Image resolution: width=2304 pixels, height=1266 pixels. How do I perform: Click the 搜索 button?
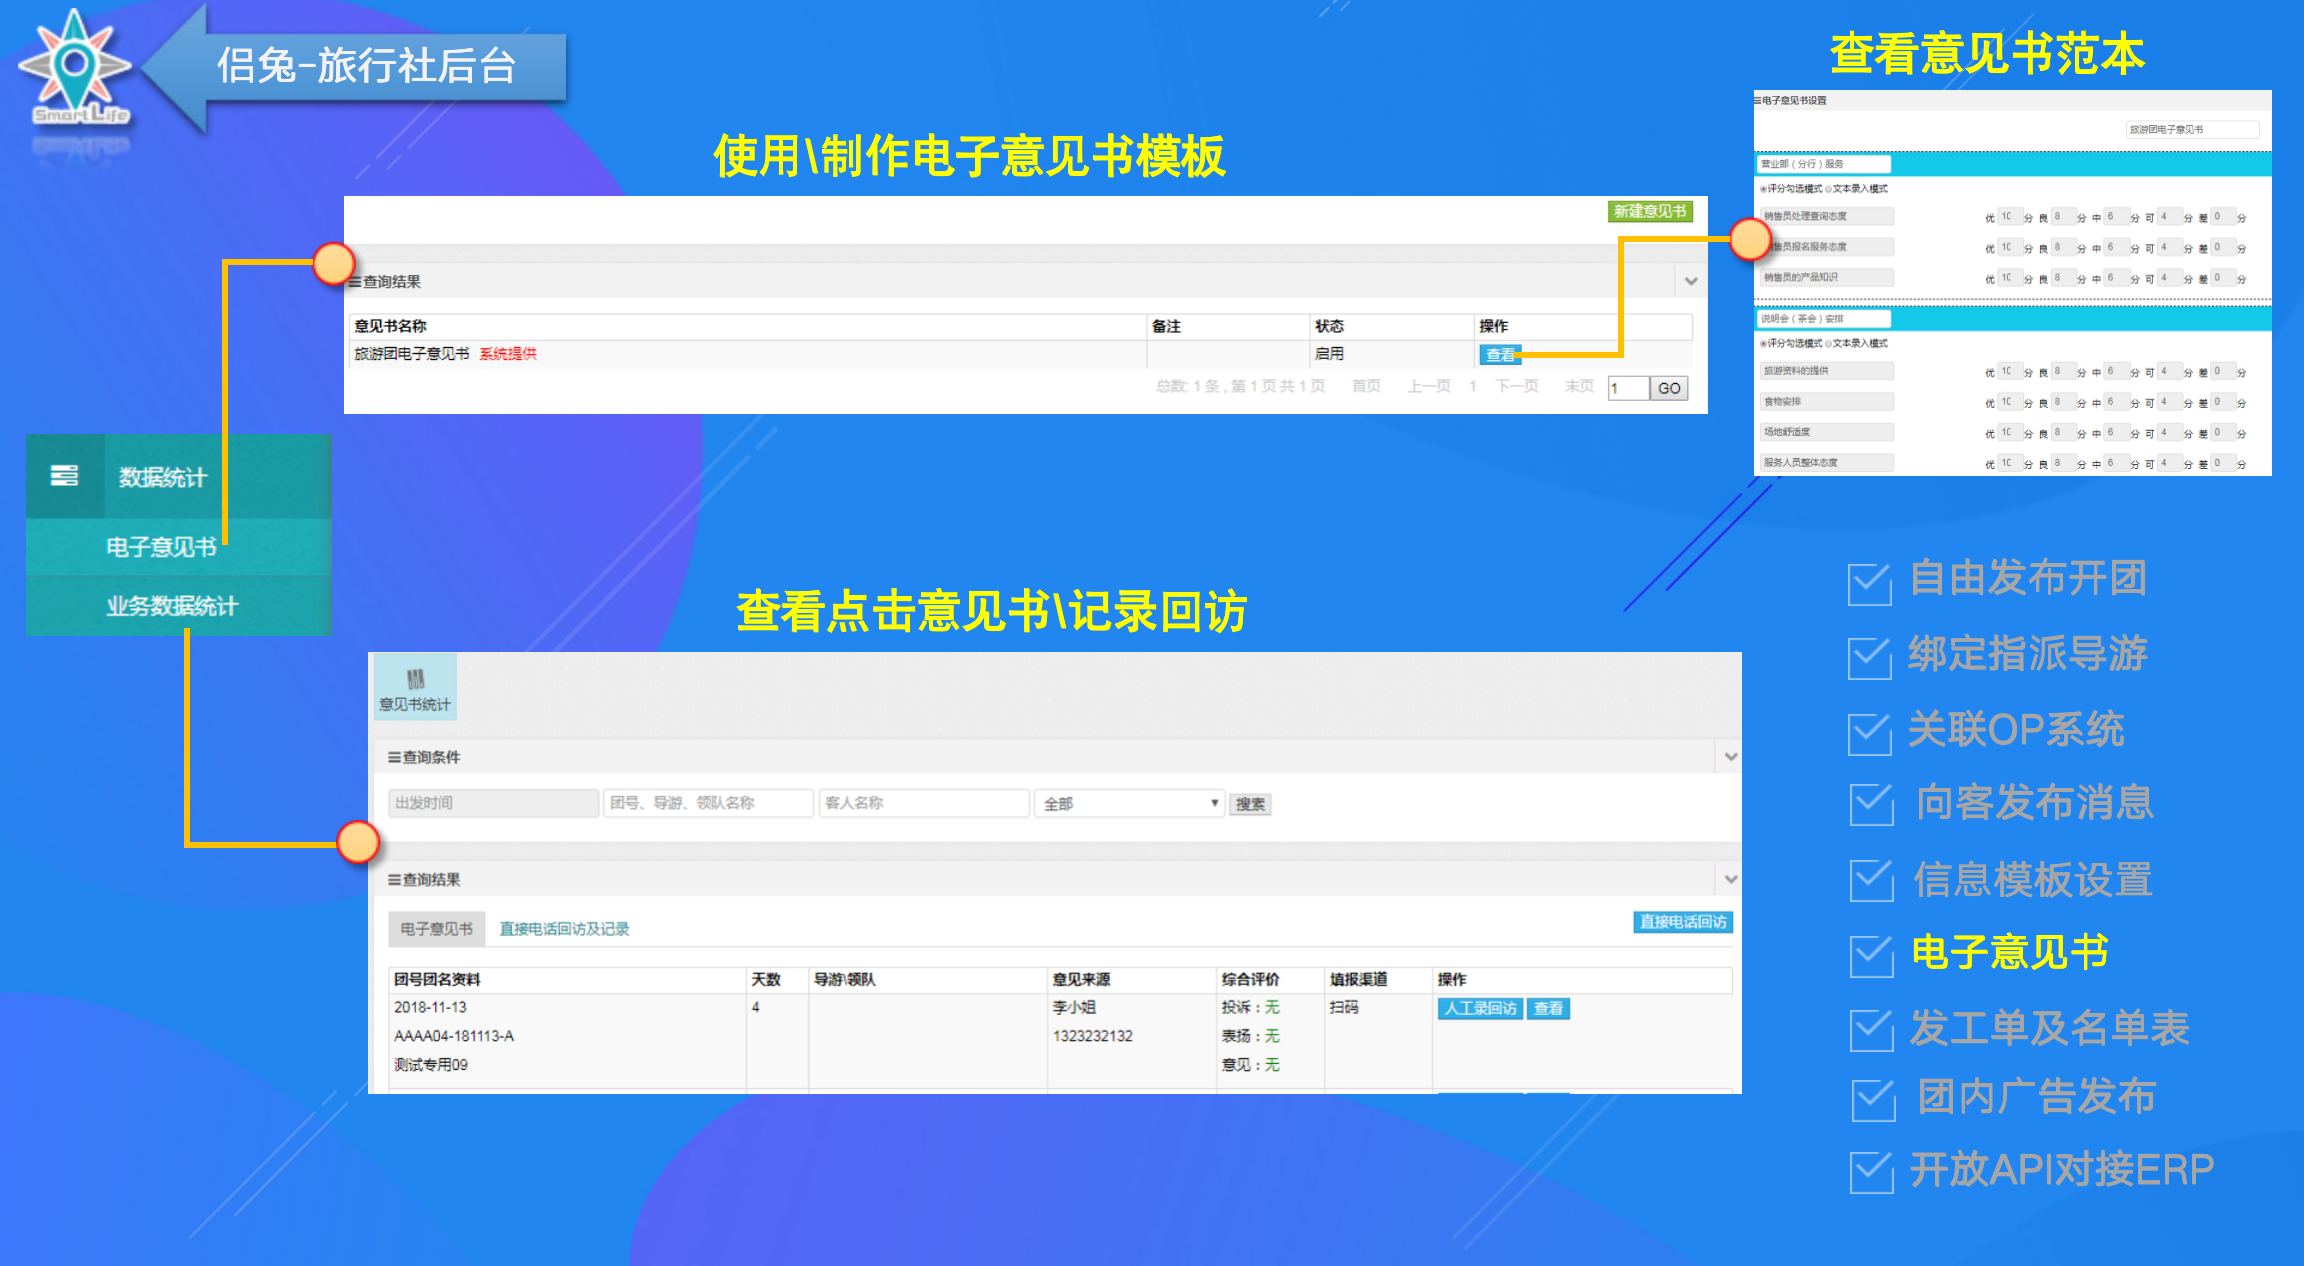(x=1250, y=804)
